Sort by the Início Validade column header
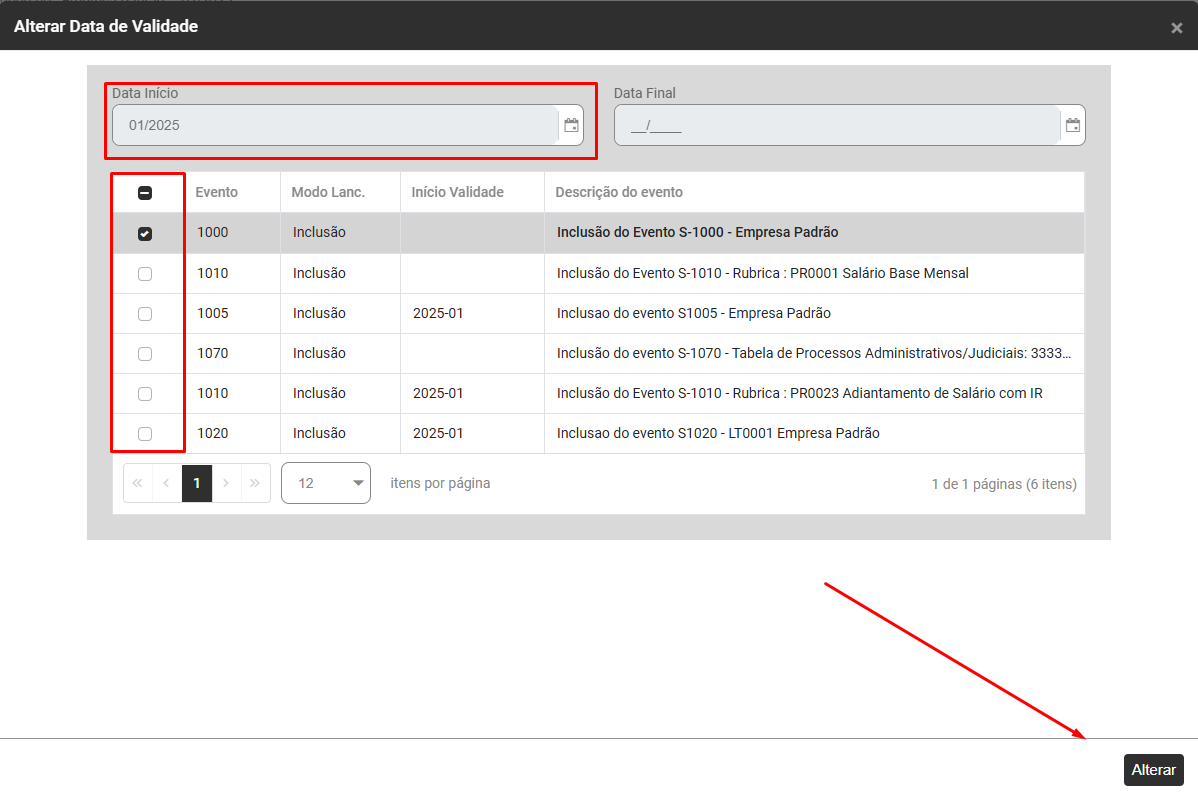 (x=457, y=192)
